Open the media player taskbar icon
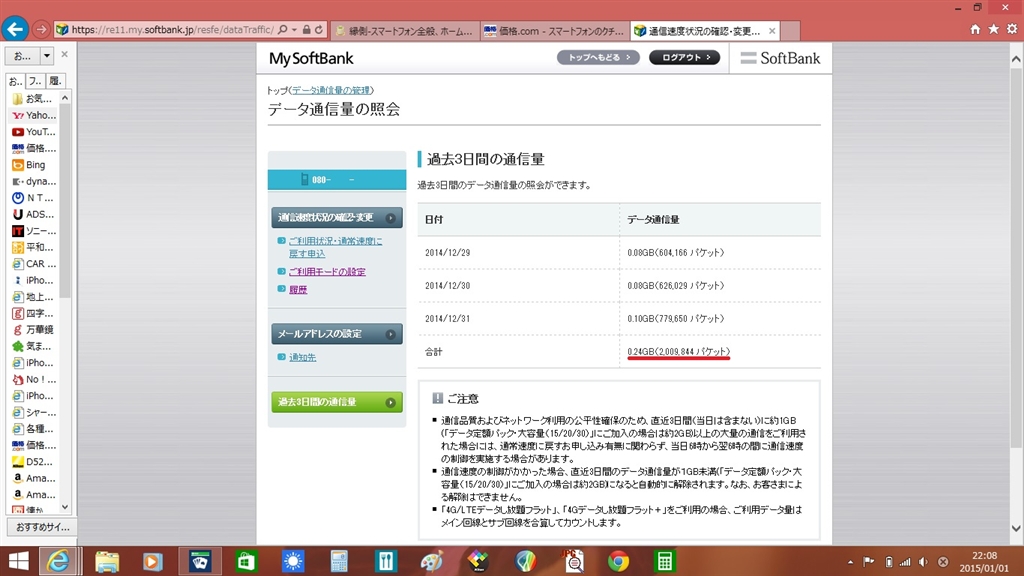 [152, 561]
